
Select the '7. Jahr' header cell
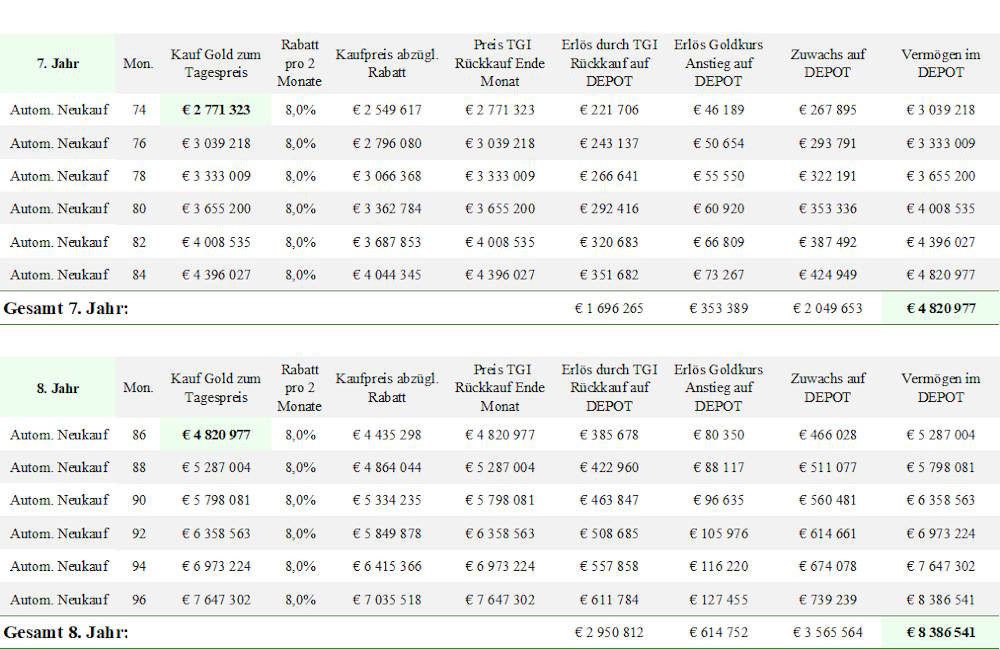pos(57,63)
